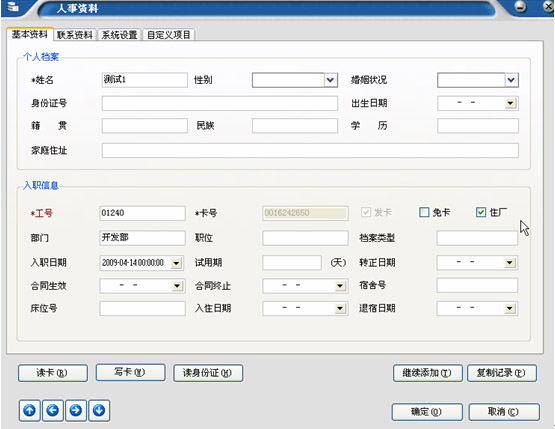This screenshot has width=555, height=429.
Task: Click the 职位 input field
Action: tap(305, 238)
